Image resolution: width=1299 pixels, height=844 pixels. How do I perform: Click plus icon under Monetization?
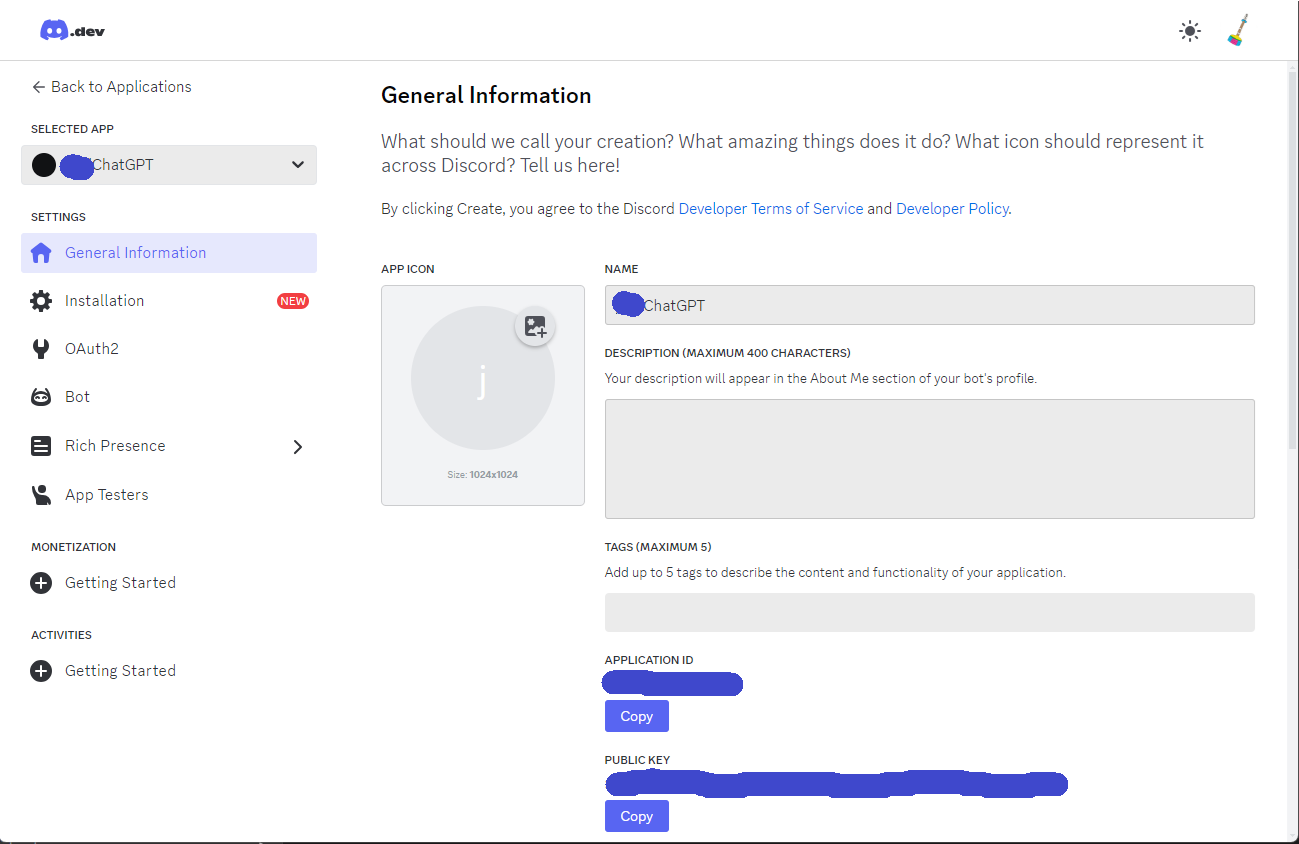[x=41, y=583]
